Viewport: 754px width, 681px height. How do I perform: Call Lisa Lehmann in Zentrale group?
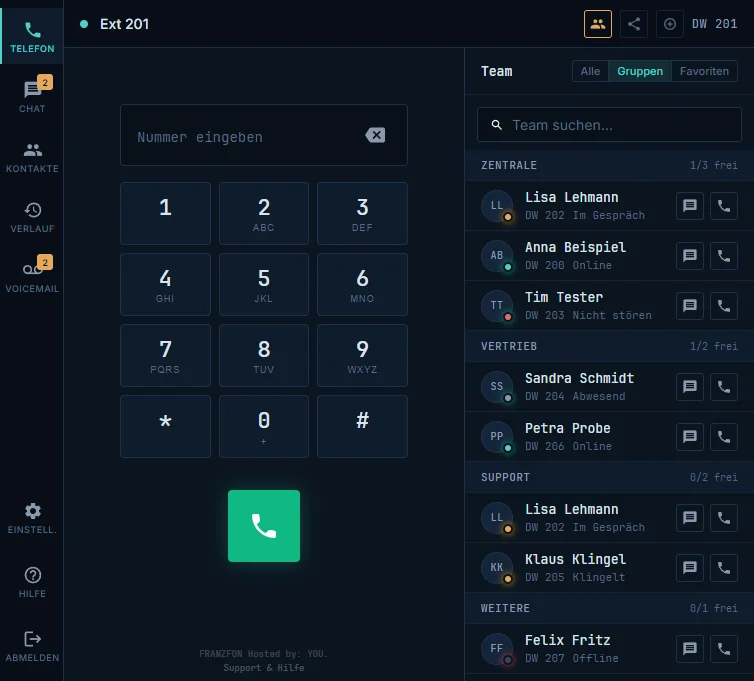point(724,206)
